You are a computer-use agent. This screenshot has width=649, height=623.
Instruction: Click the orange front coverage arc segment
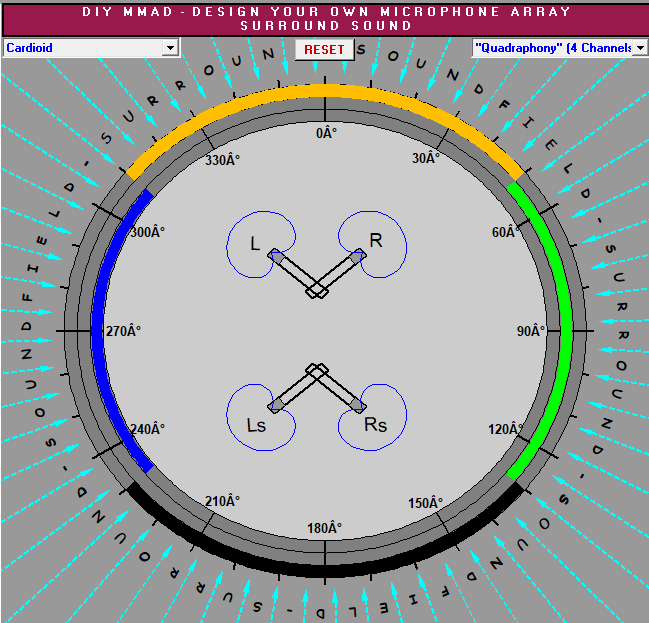pyautogui.click(x=323, y=91)
